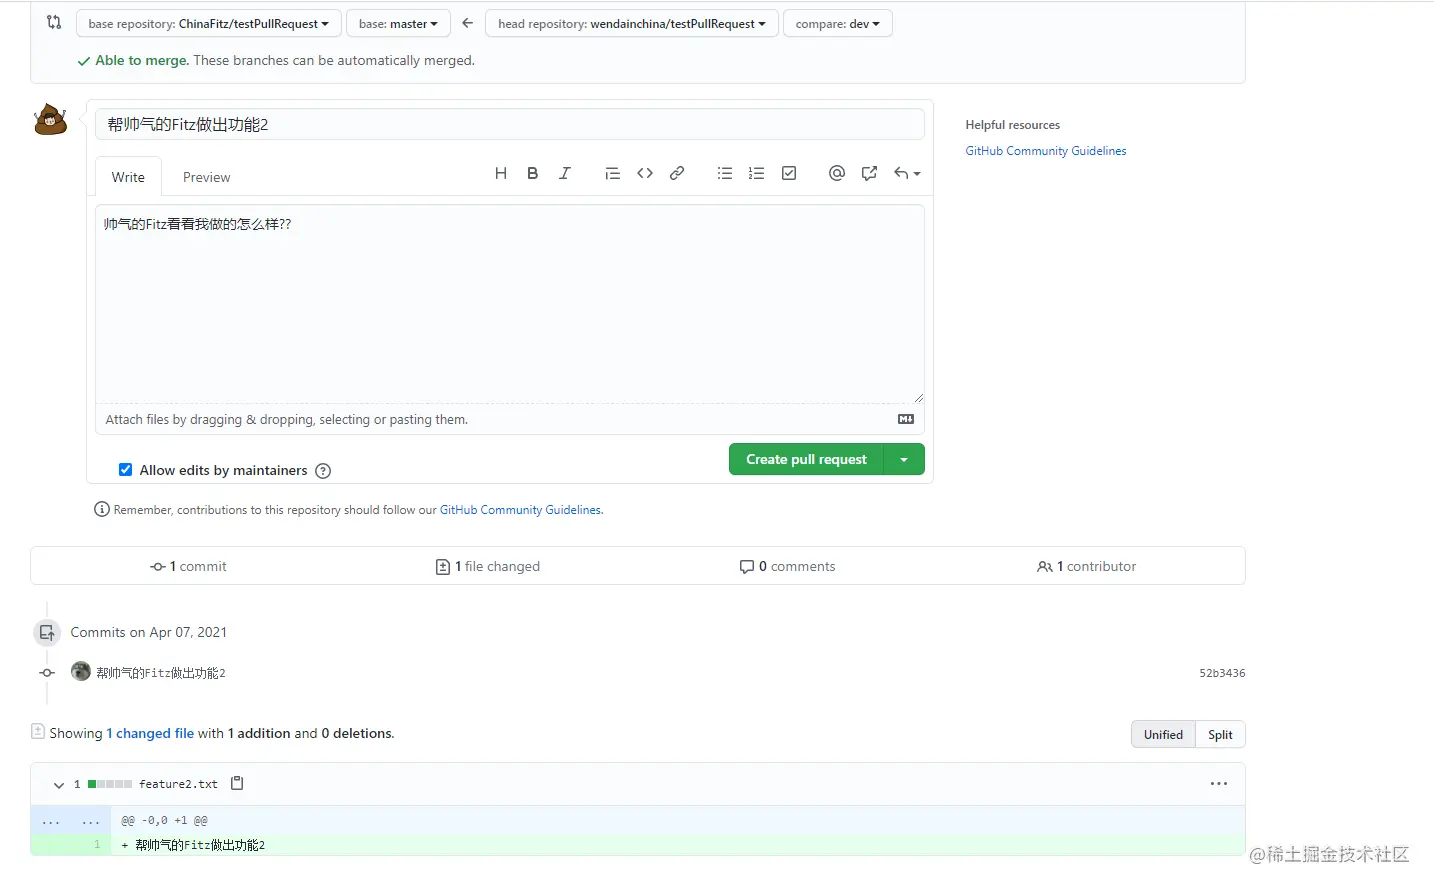The height and width of the screenshot is (889, 1434).
Task: Insert code with the angle brackets icon
Action: [645, 173]
